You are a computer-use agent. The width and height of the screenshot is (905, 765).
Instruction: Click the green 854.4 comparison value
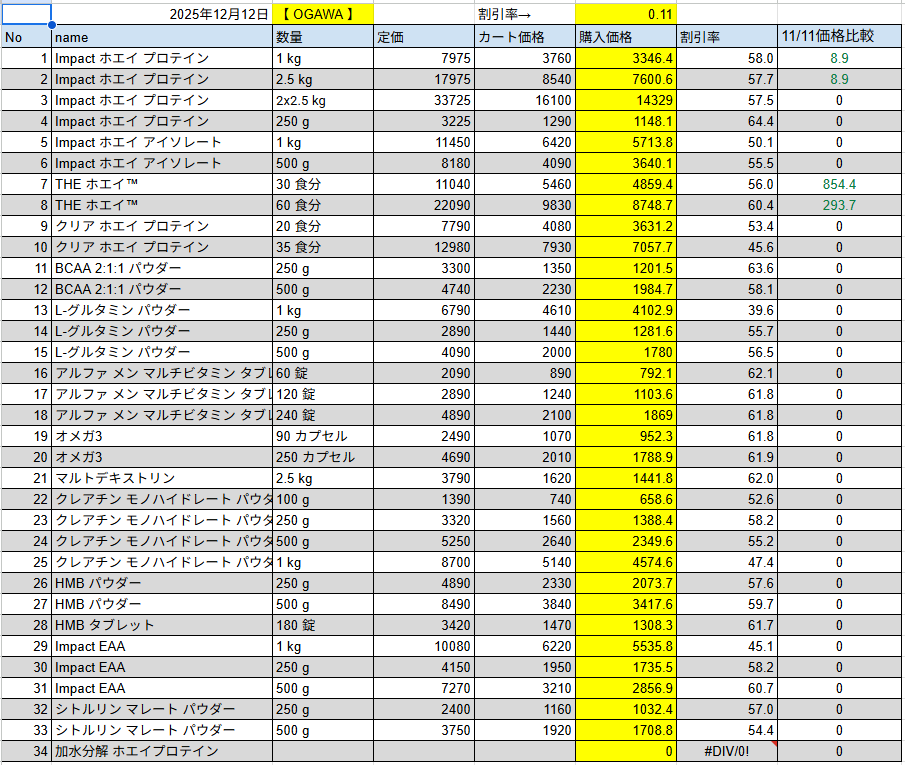838,184
